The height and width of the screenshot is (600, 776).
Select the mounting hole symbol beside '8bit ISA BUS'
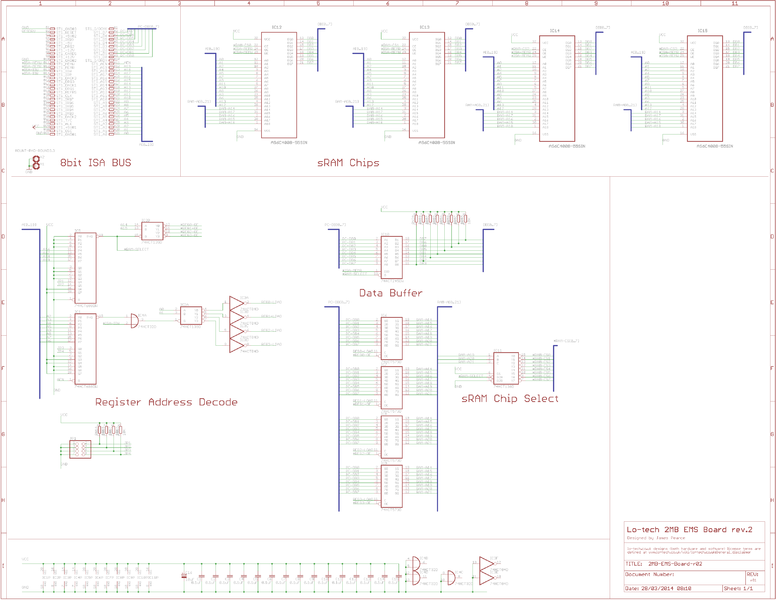pos(36,161)
